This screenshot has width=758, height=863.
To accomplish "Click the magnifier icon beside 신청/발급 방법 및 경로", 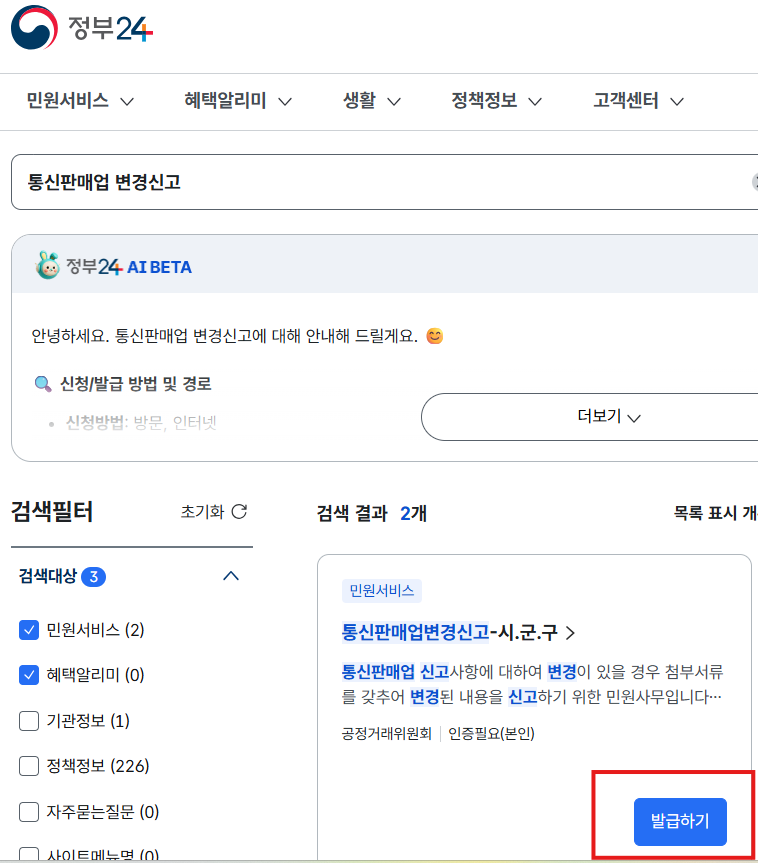I will pos(43,384).
